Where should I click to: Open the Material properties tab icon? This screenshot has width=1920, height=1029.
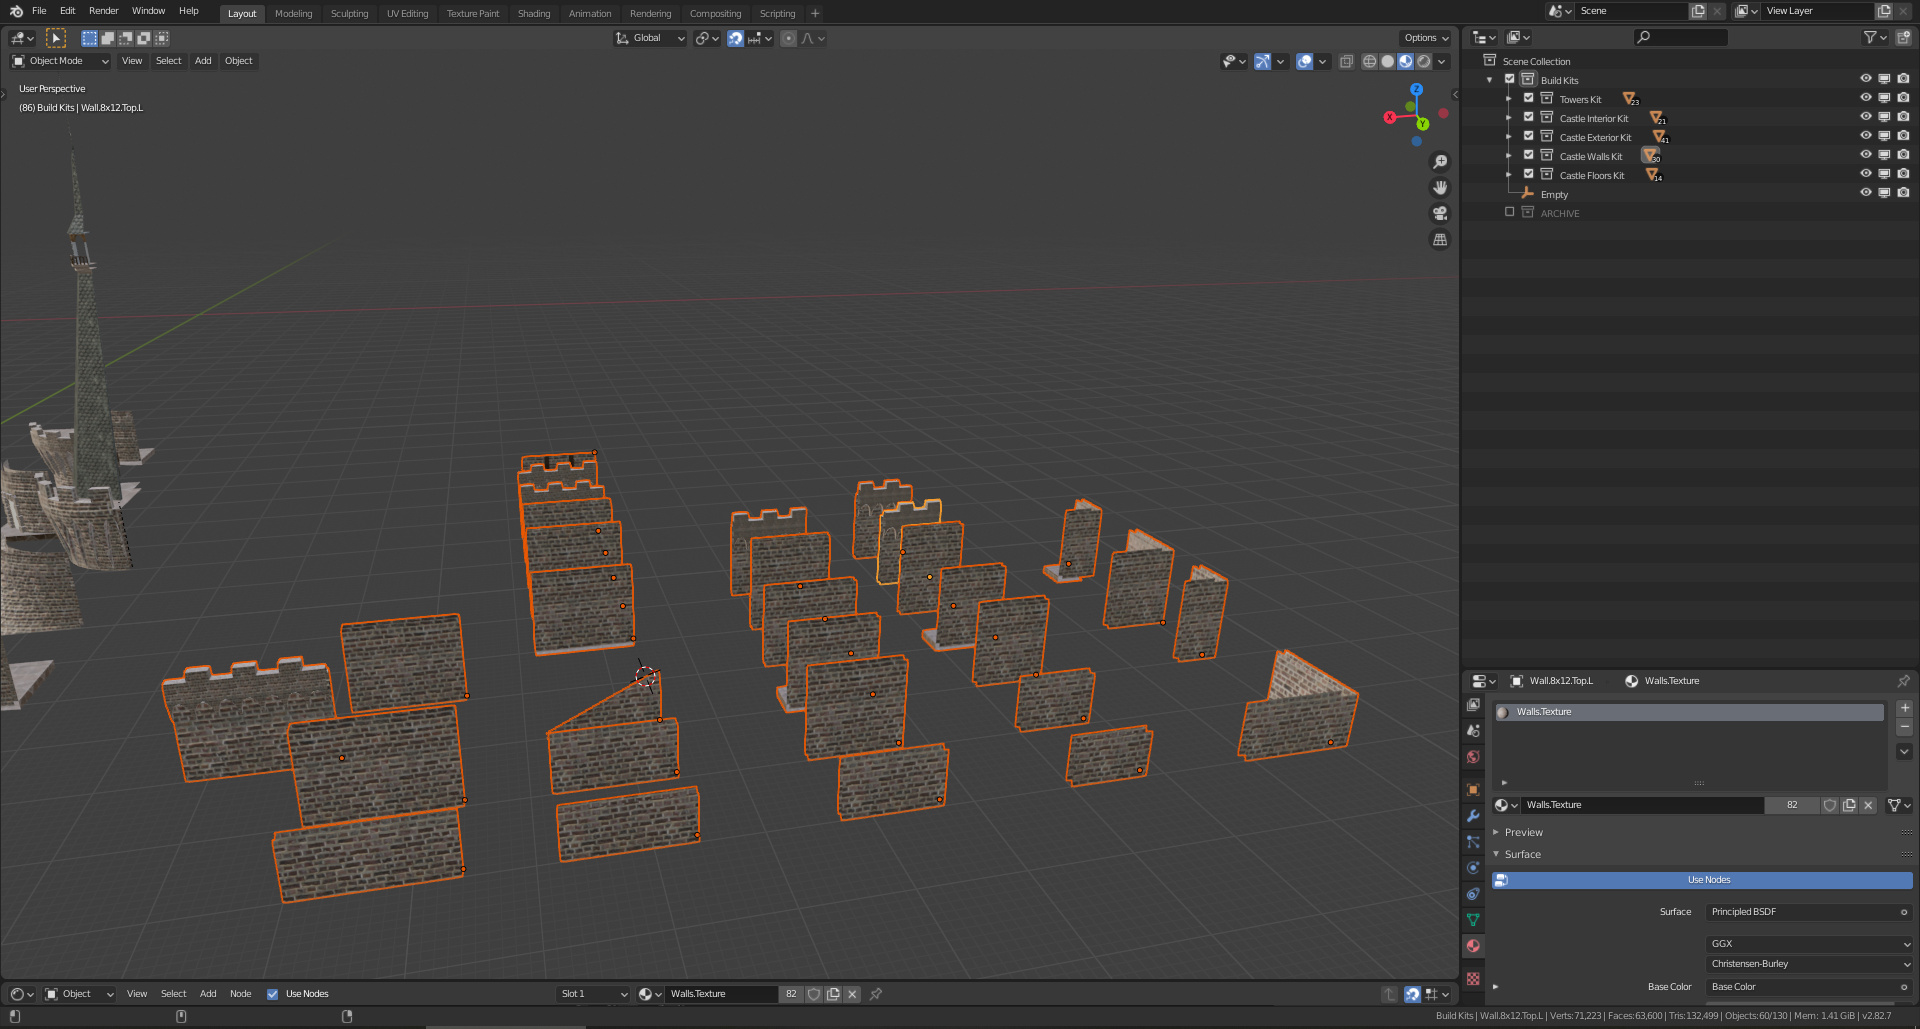coord(1473,946)
